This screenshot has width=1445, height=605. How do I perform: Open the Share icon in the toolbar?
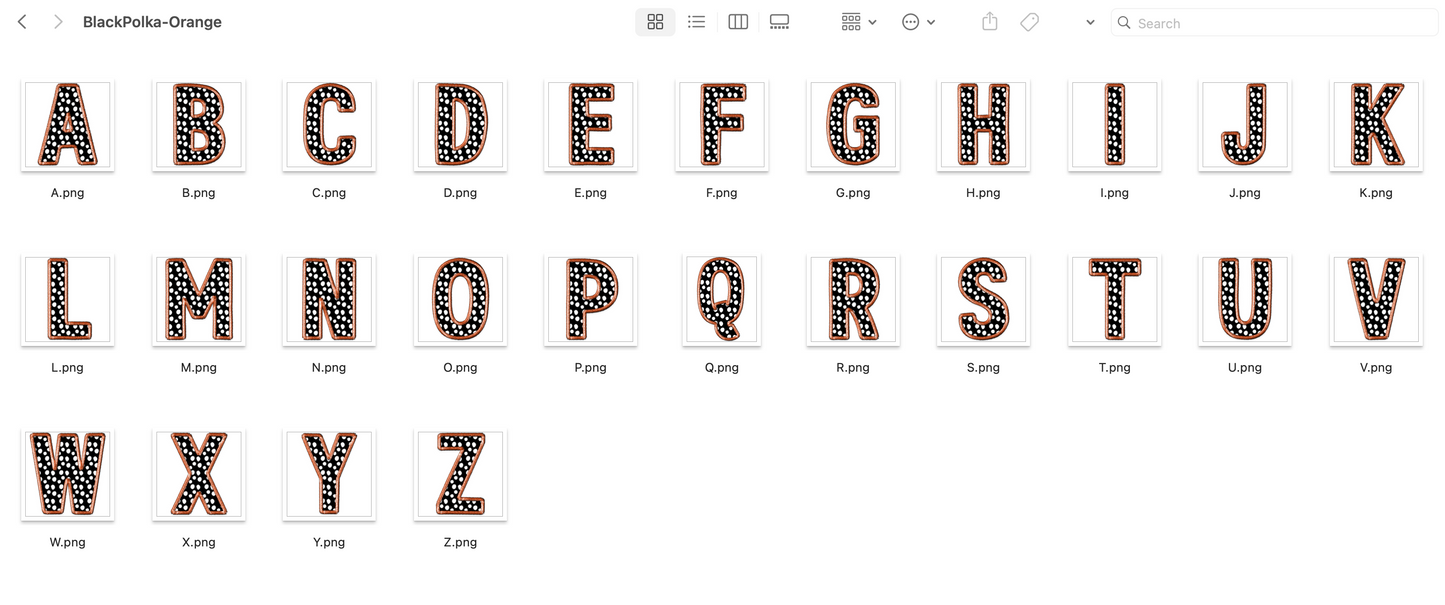tap(989, 21)
